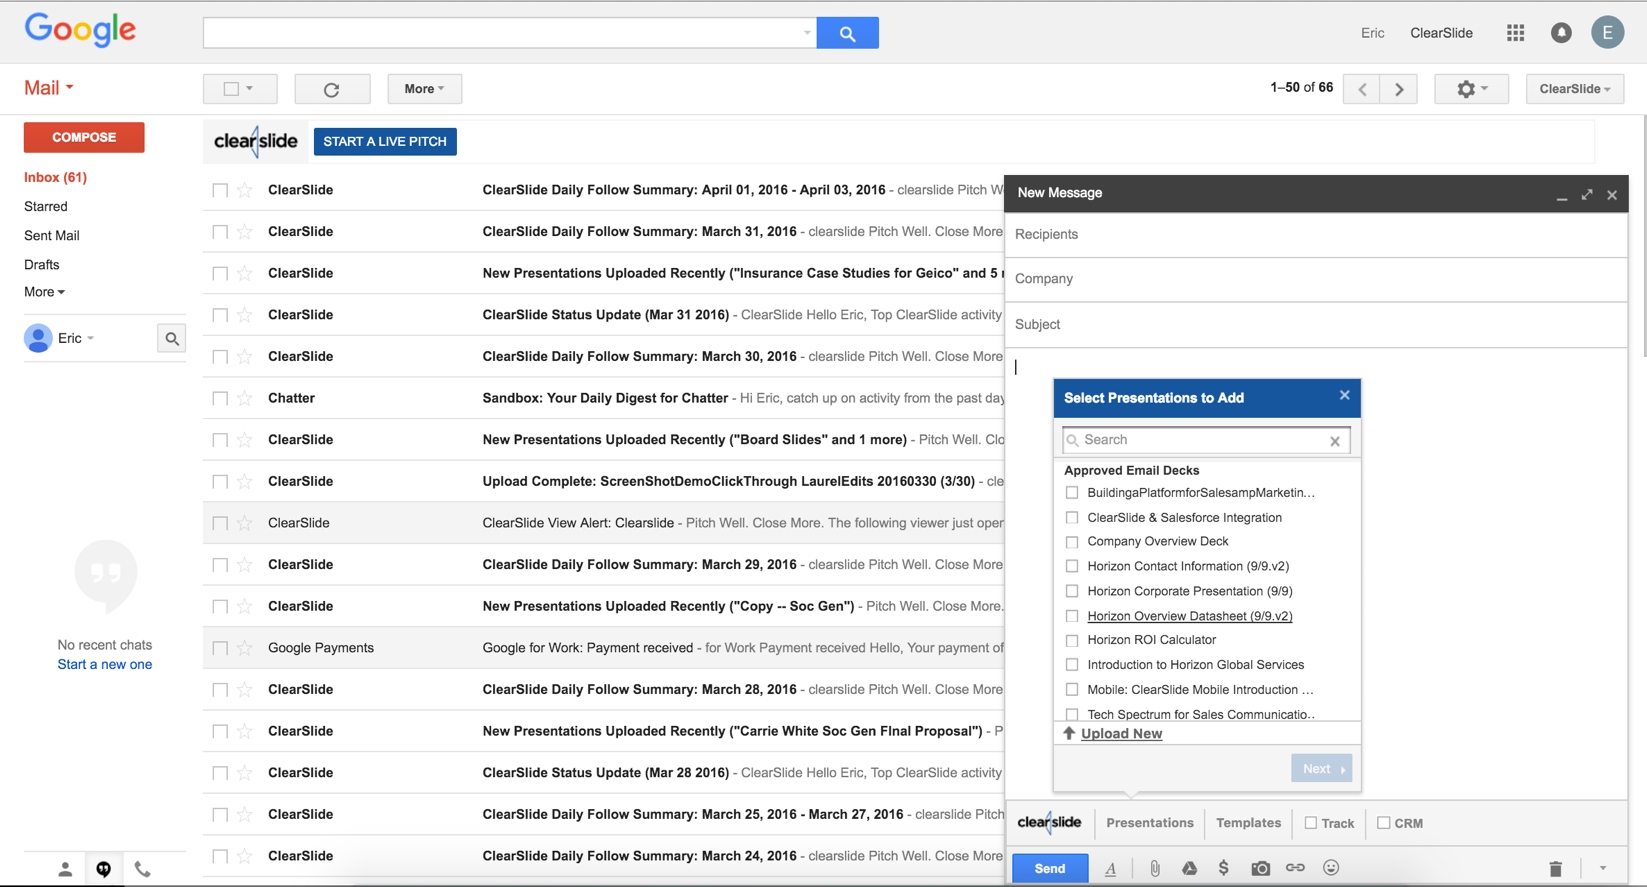The image size is (1647, 887).
Task: Open the Drafts folder
Action: point(42,265)
